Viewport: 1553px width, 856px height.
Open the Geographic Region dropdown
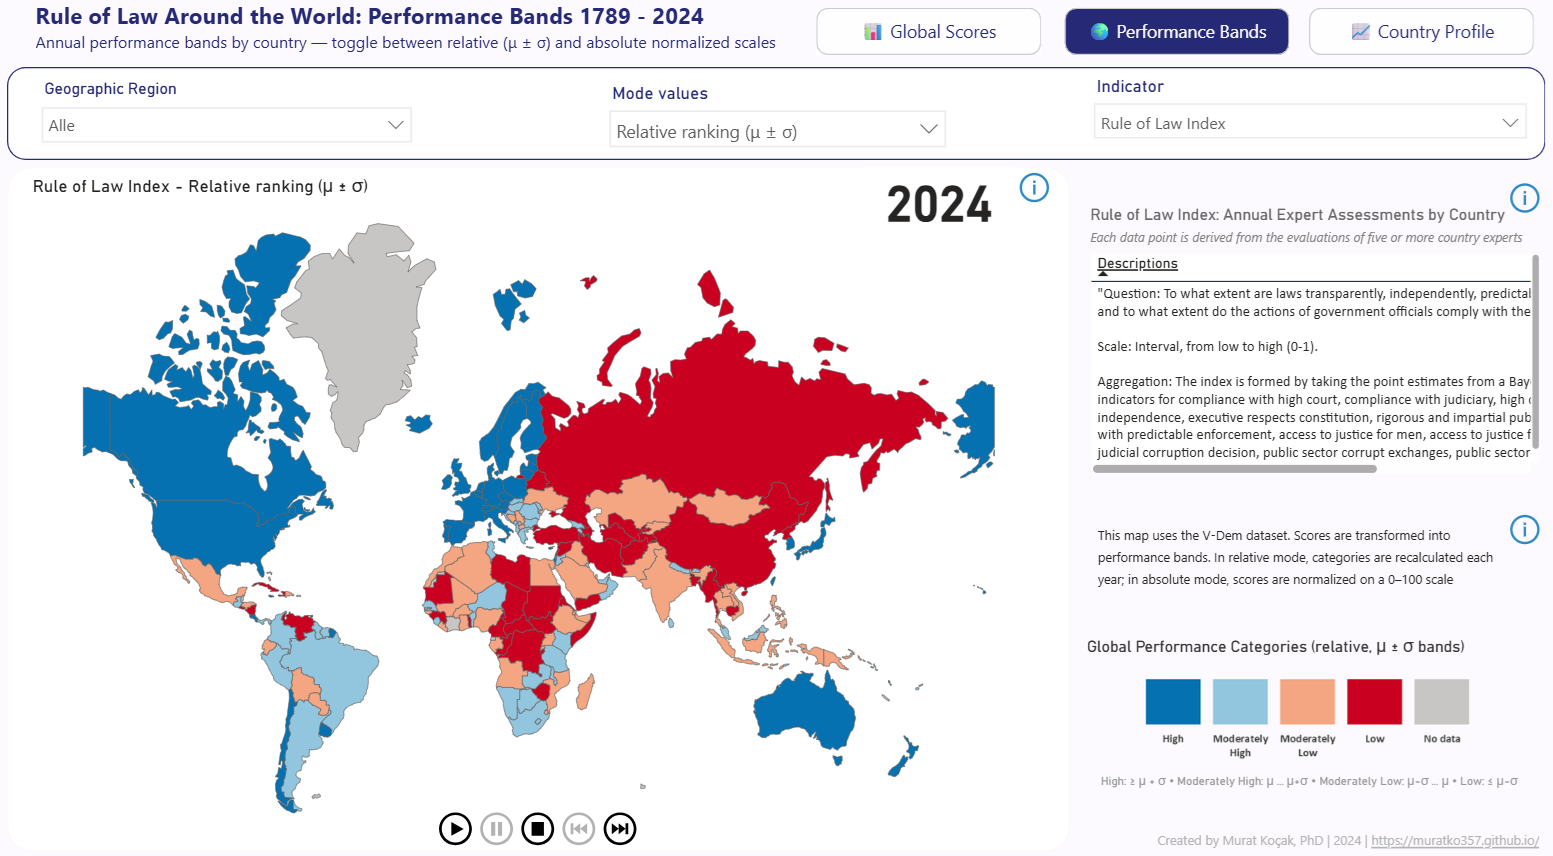(226, 124)
